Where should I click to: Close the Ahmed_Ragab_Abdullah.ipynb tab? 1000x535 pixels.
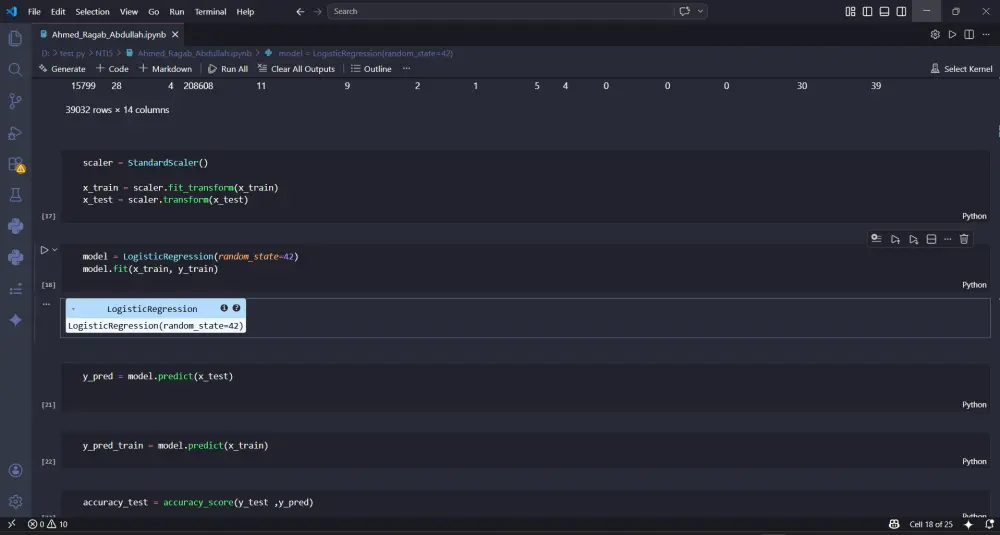175,34
